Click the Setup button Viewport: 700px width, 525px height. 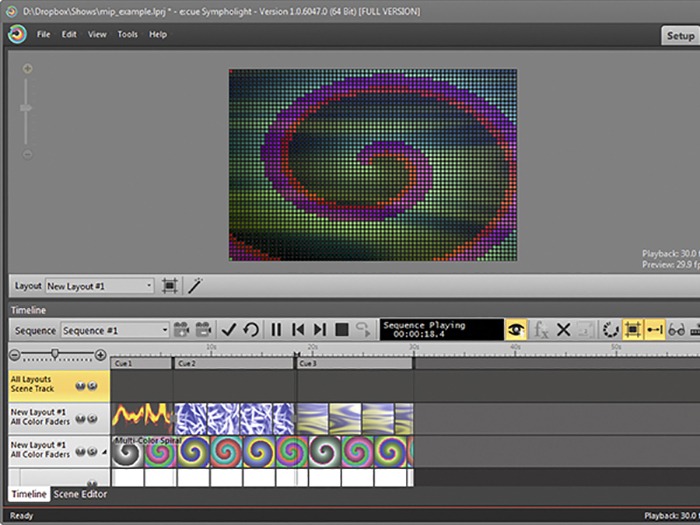point(680,35)
